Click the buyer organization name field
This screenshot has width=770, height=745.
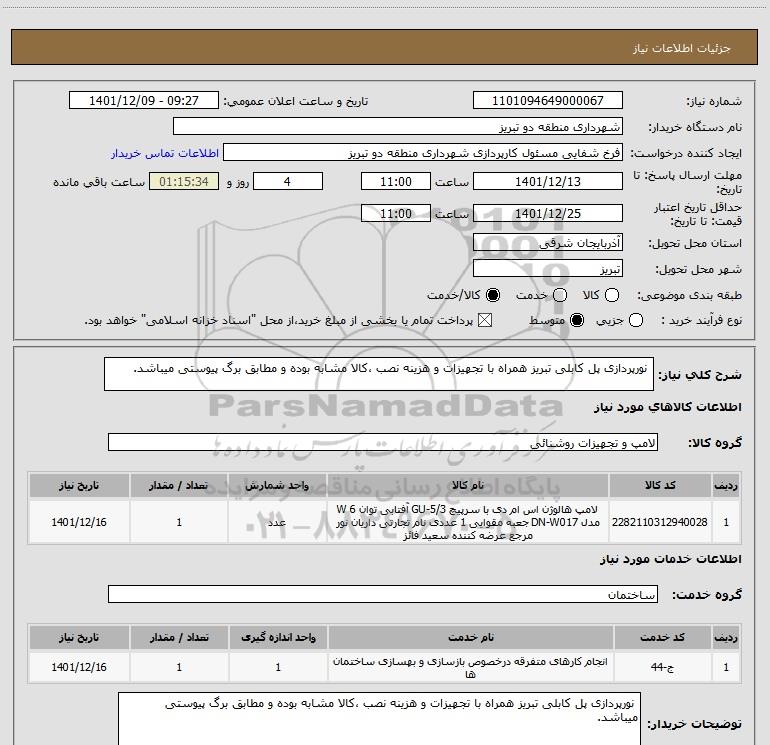398,126
